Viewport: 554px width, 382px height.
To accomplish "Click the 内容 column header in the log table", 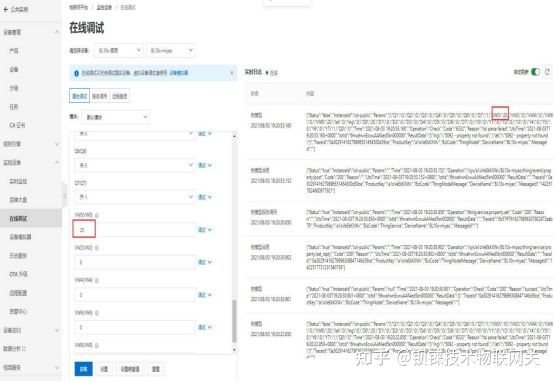I will [x=310, y=94].
